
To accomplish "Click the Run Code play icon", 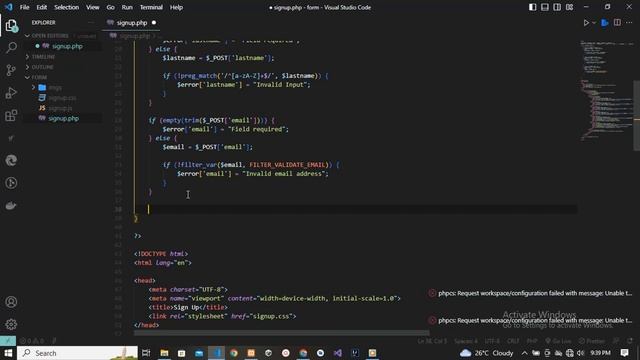I will [586, 23].
